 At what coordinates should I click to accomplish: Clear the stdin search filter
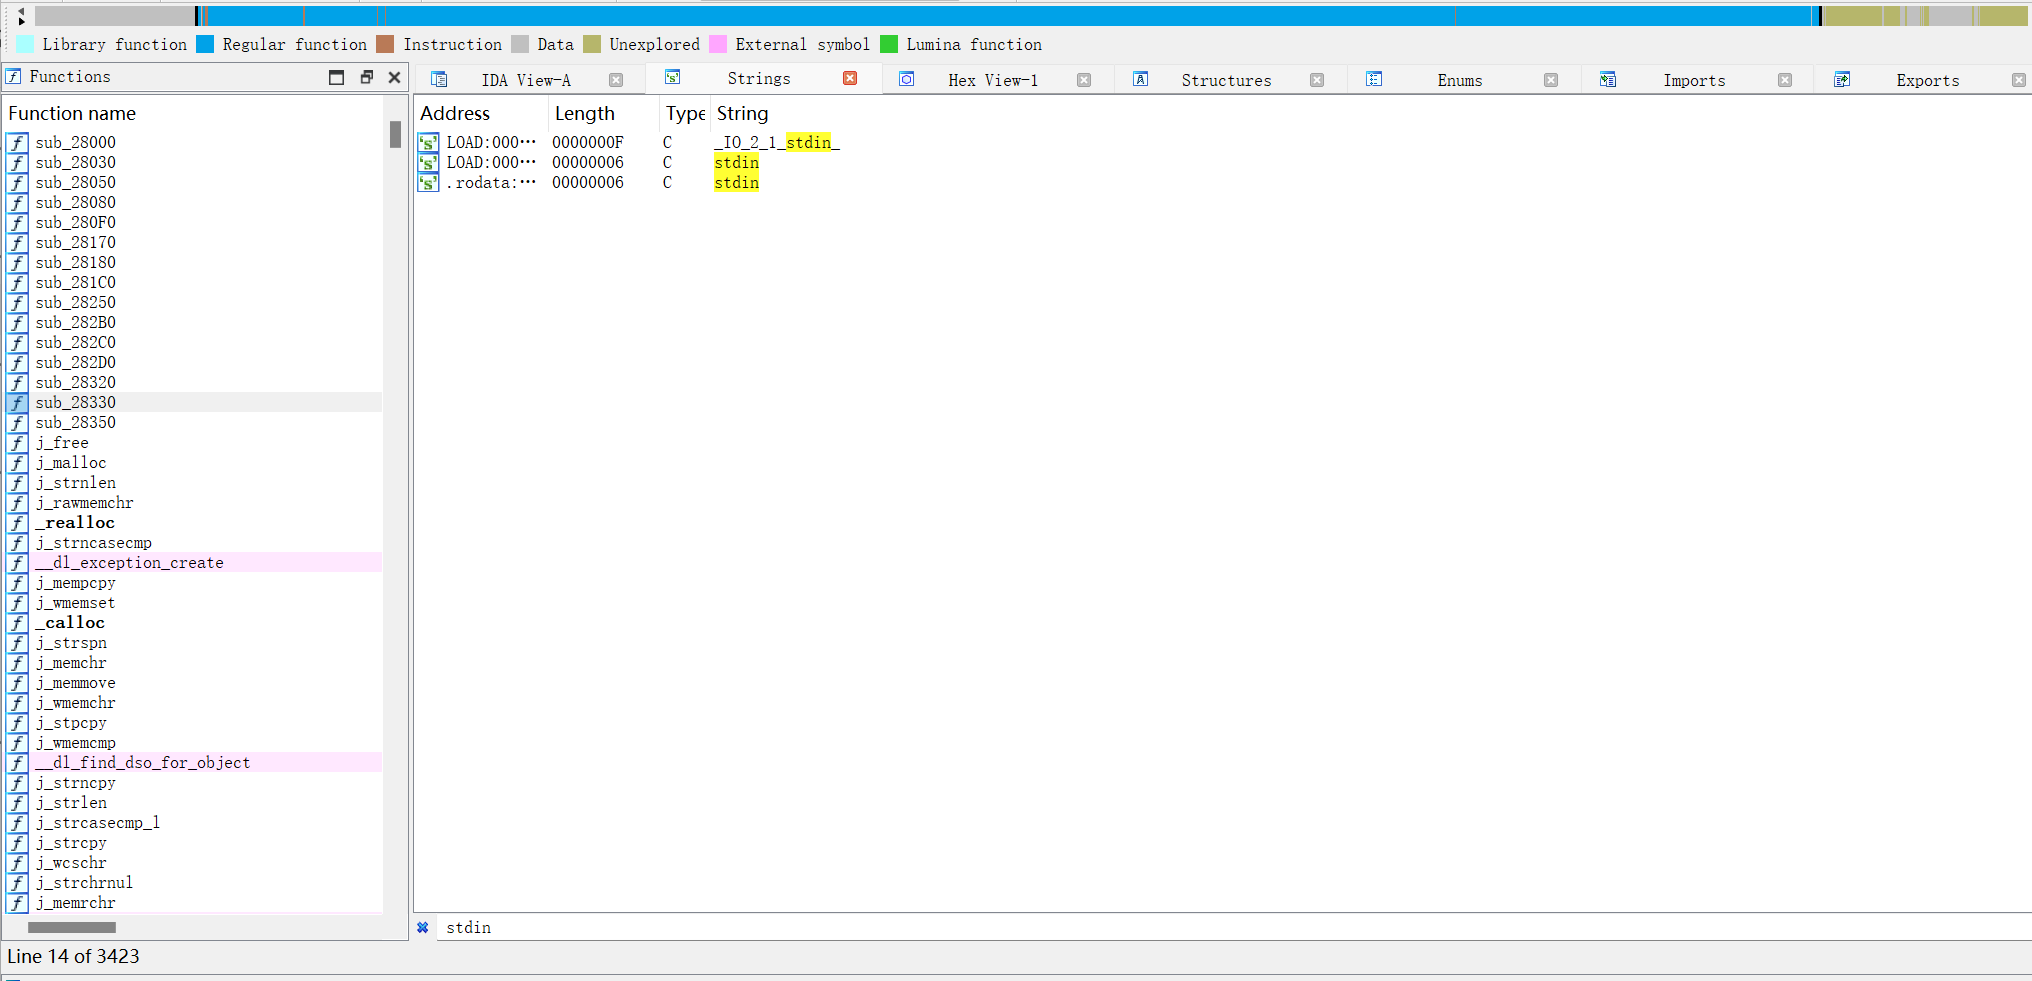tap(423, 927)
